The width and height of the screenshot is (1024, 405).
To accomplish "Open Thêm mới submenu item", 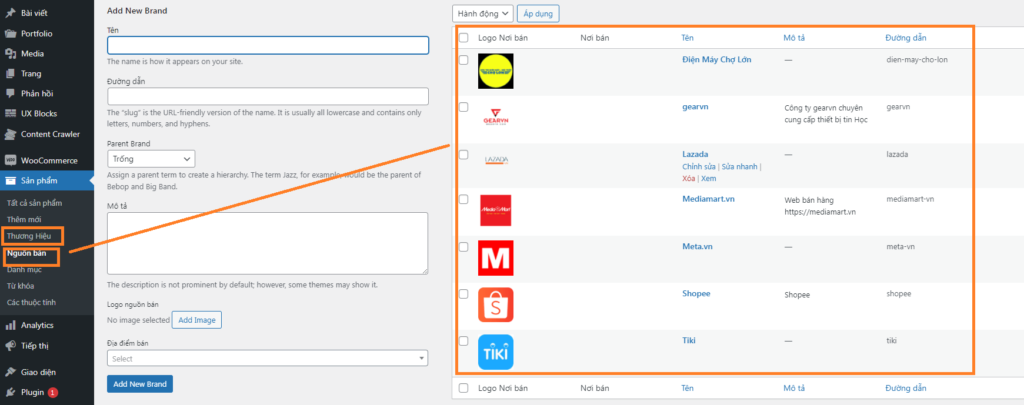I will coord(24,219).
